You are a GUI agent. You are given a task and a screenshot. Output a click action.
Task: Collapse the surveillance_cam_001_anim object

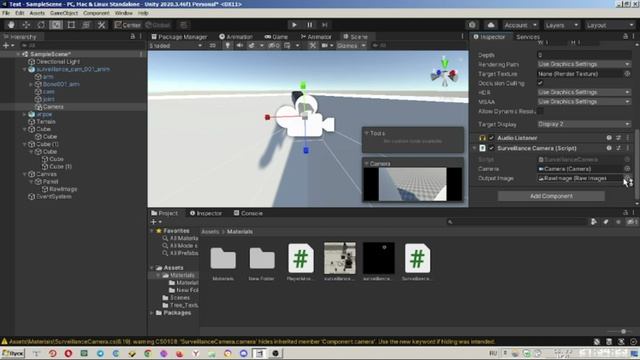(x=24, y=69)
